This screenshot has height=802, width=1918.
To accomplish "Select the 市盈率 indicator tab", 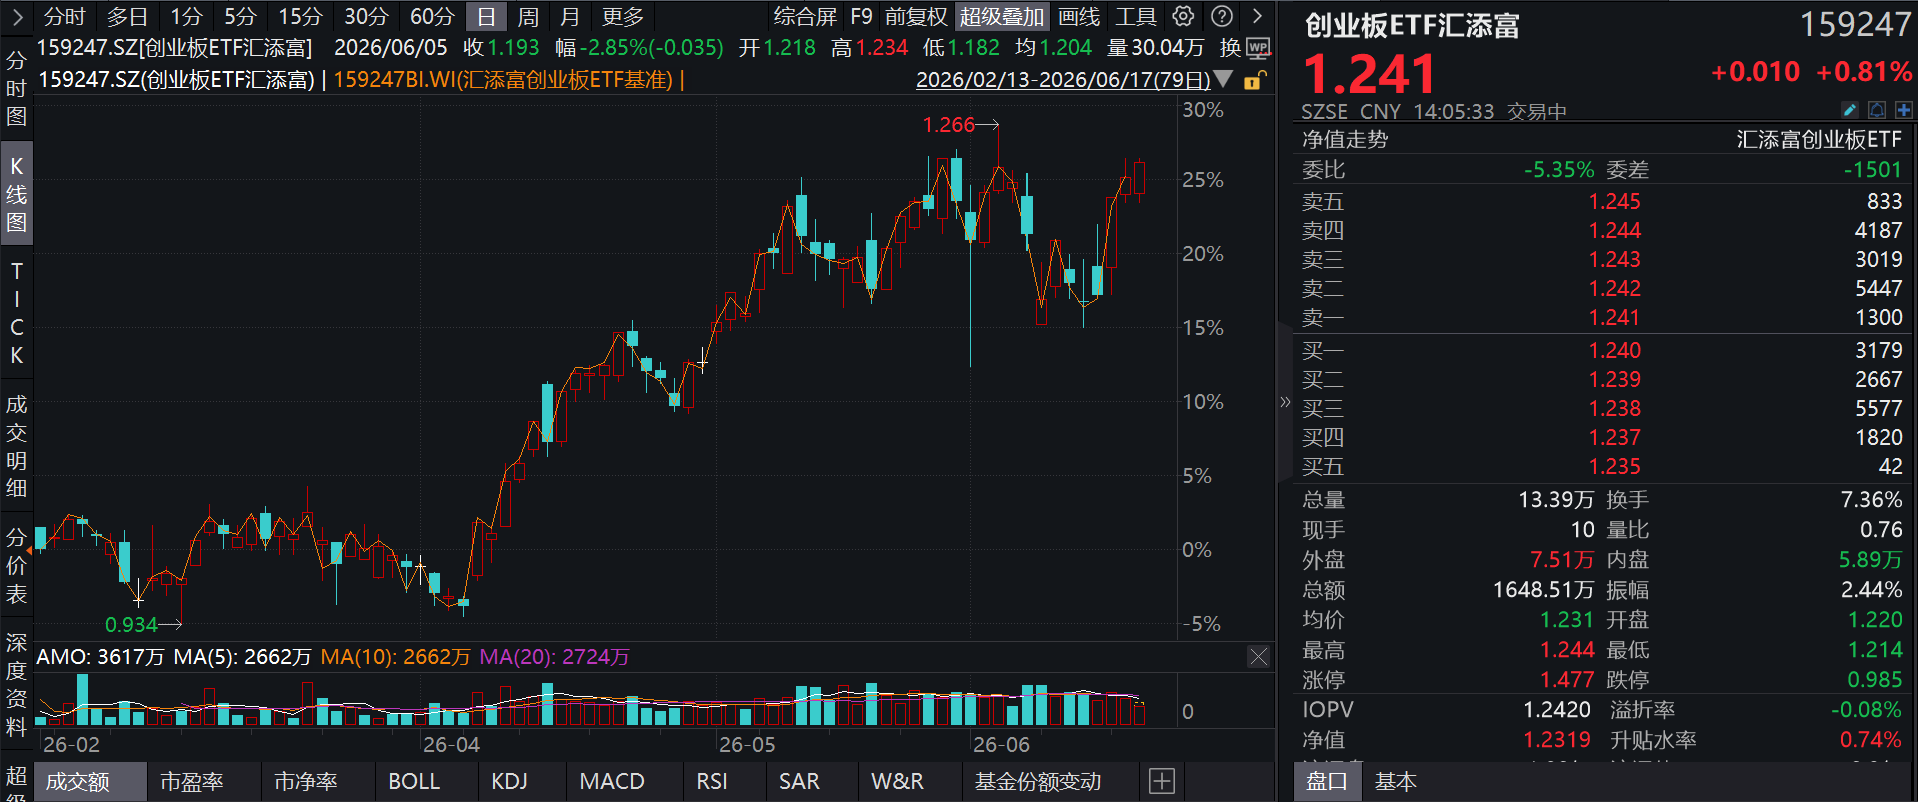I will pos(192,781).
